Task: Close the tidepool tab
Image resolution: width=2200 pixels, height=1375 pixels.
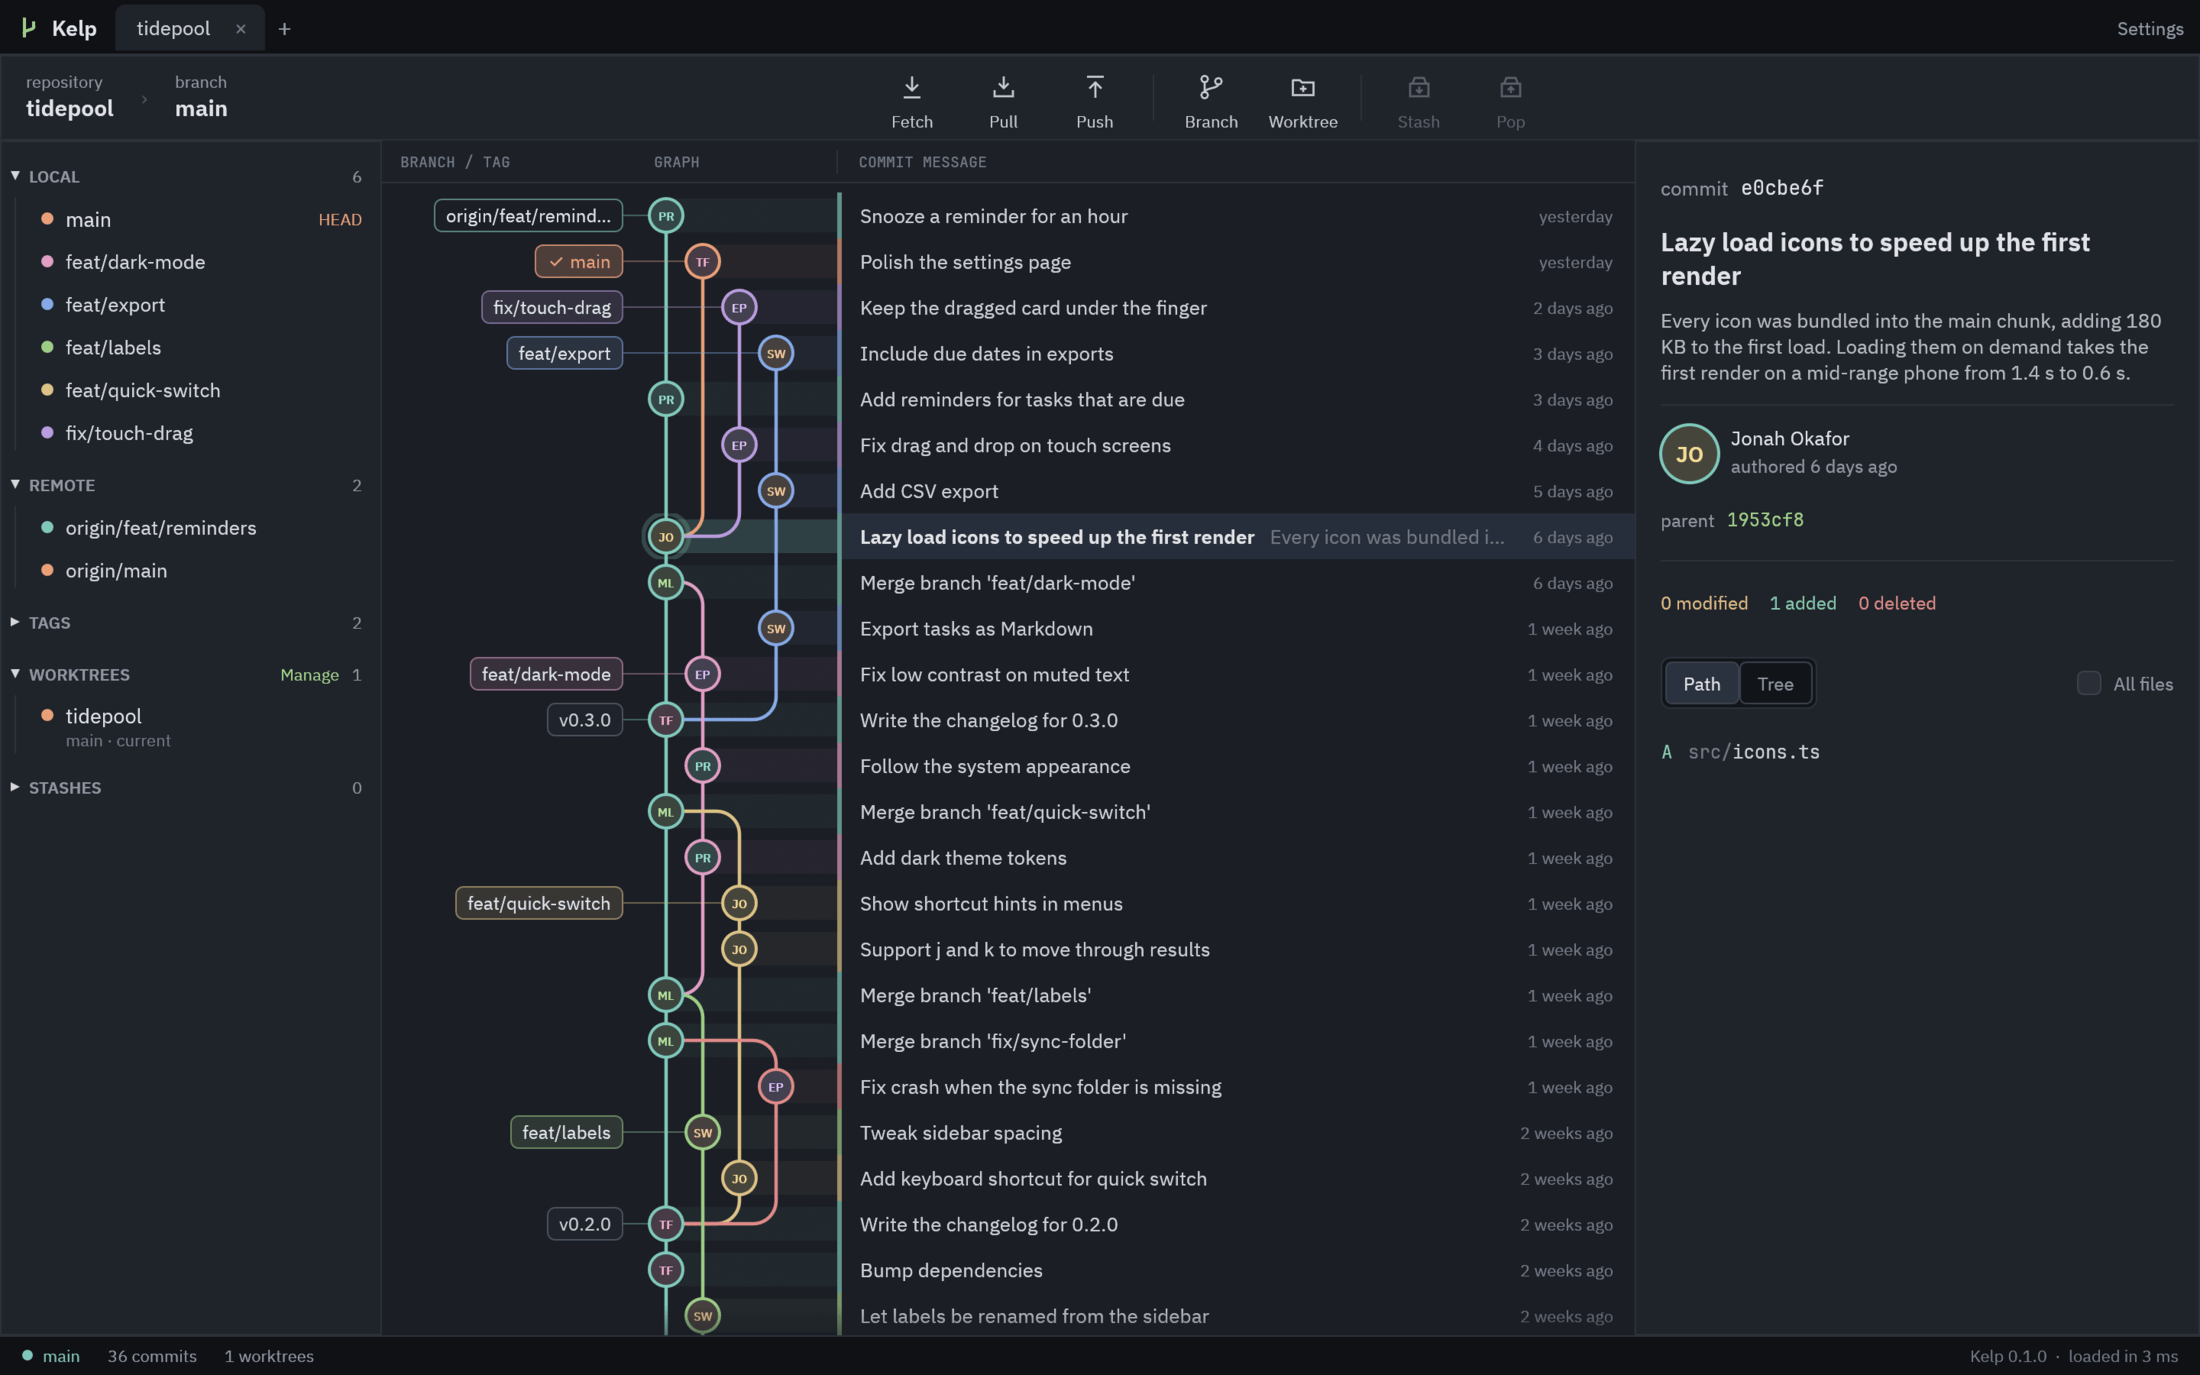Action: (x=240, y=29)
